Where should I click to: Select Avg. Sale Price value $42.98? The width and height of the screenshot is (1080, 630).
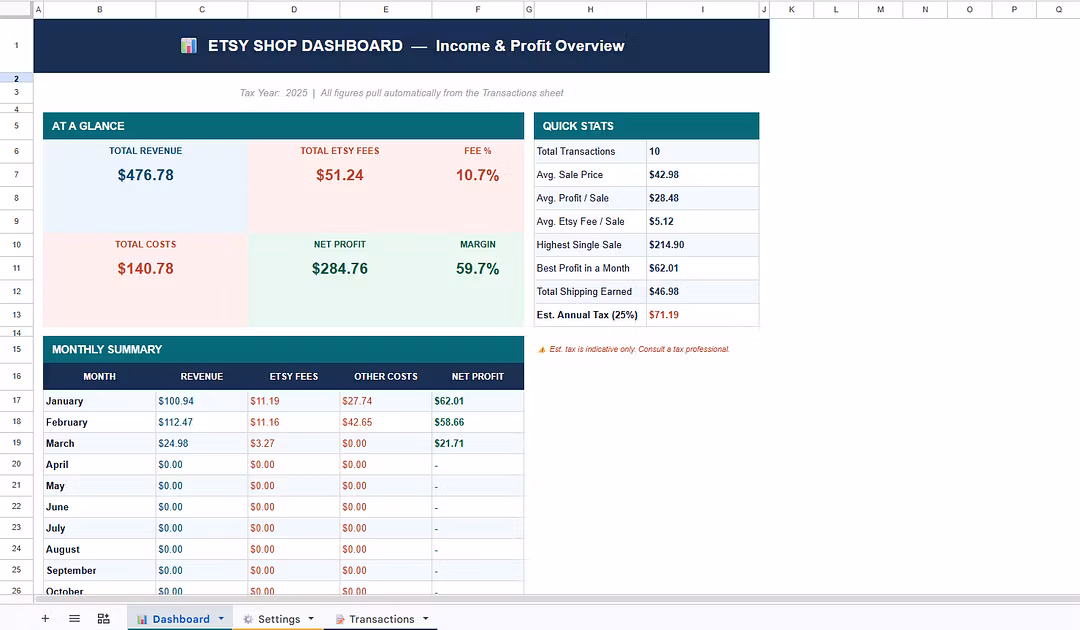(703, 175)
